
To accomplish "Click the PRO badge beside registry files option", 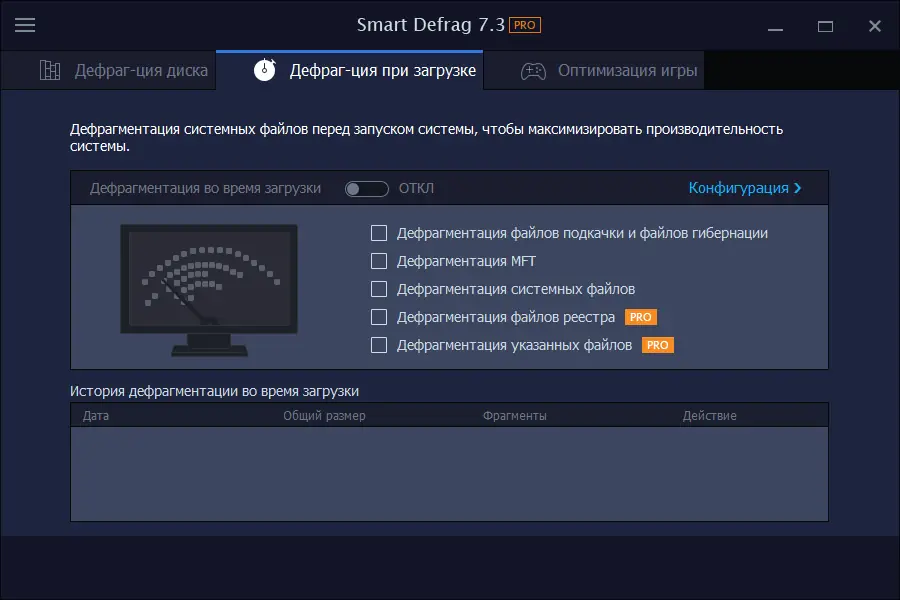I will point(641,317).
